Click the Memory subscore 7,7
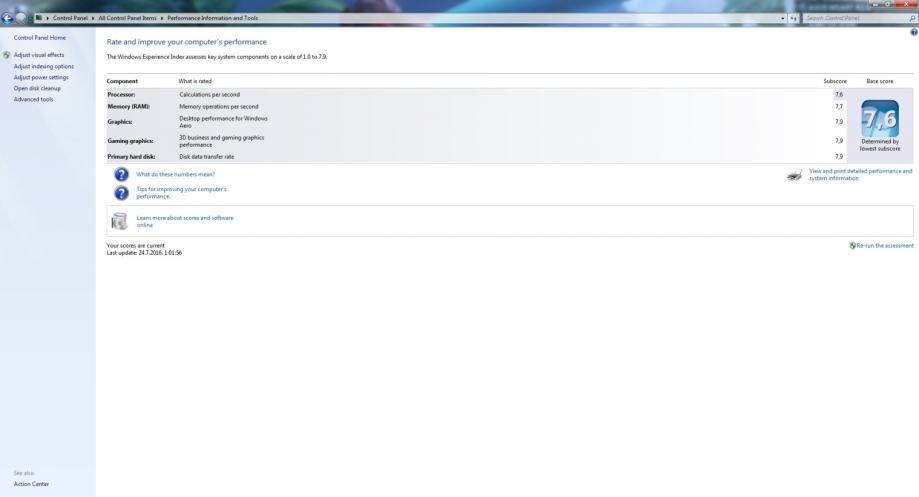The image size is (919, 497). tap(839, 107)
